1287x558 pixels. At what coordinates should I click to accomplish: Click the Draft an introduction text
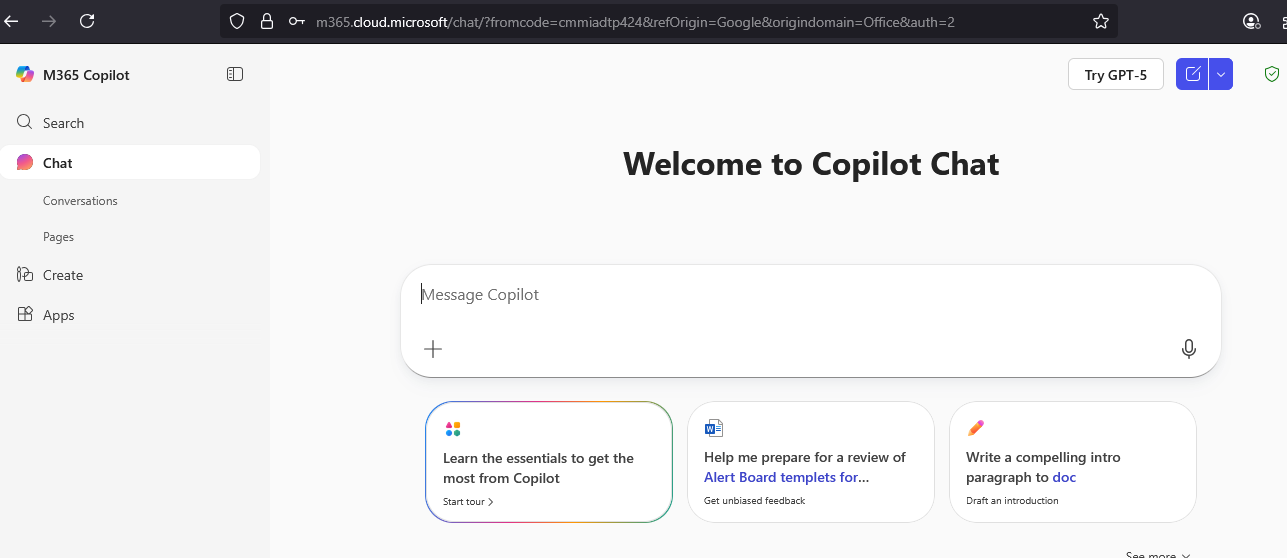[1012, 501]
